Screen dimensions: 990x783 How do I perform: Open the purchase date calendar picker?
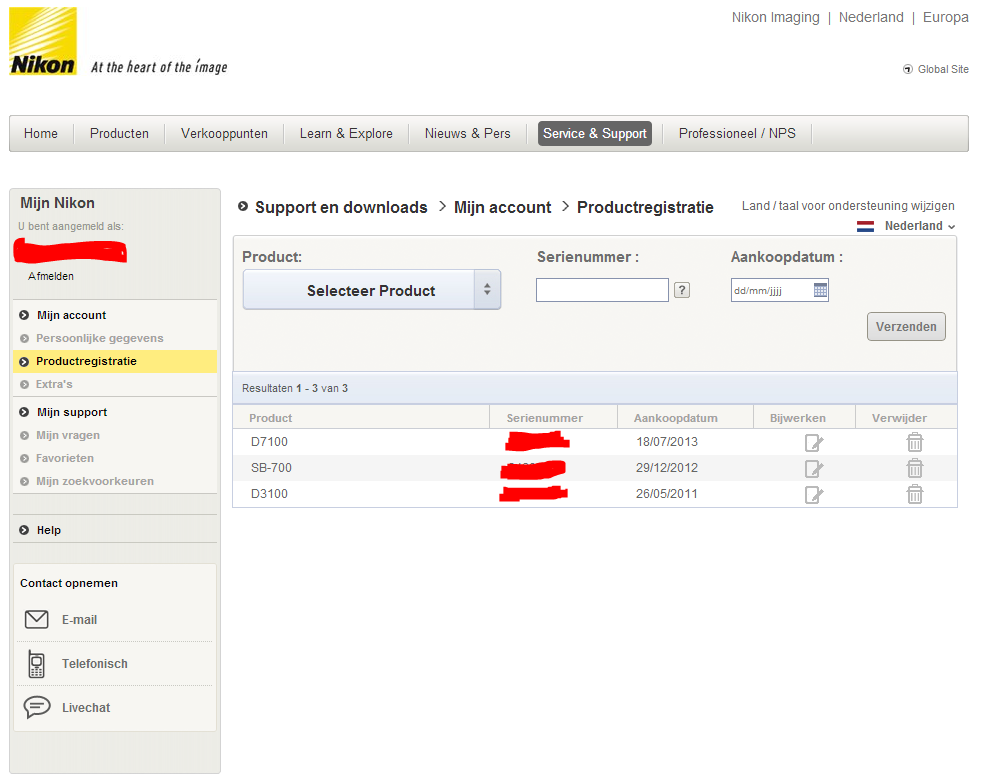pyautogui.click(x=820, y=290)
